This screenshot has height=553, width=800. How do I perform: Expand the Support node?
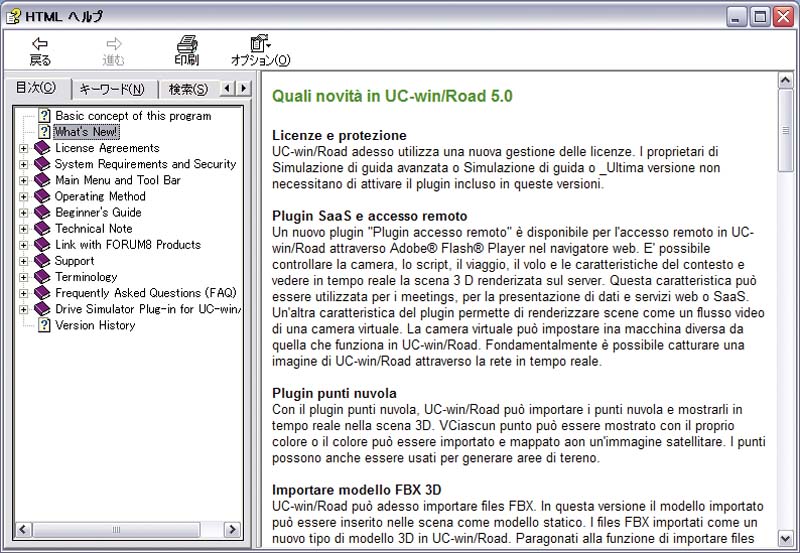[x=23, y=261]
